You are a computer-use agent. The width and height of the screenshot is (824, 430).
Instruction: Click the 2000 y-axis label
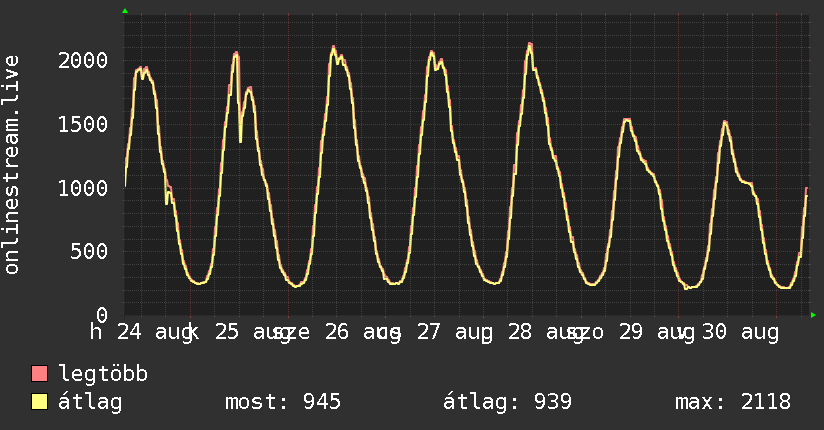(83, 60)
